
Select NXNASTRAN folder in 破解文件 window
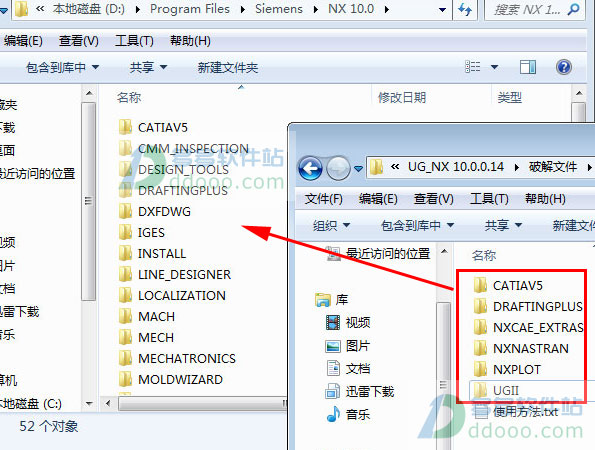click(x=521, y=348)
